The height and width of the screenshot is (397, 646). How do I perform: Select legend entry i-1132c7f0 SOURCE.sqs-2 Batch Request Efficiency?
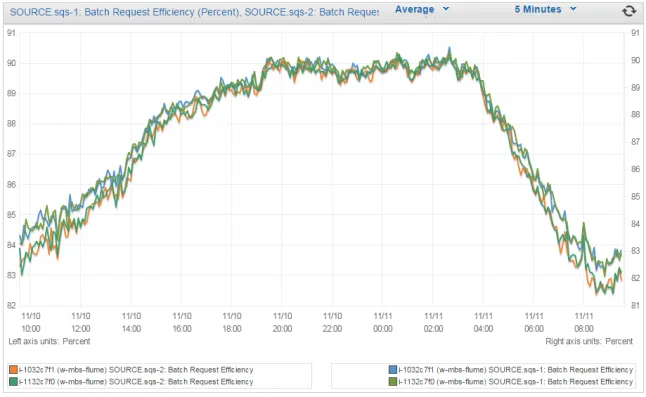(x=132, y=382)
